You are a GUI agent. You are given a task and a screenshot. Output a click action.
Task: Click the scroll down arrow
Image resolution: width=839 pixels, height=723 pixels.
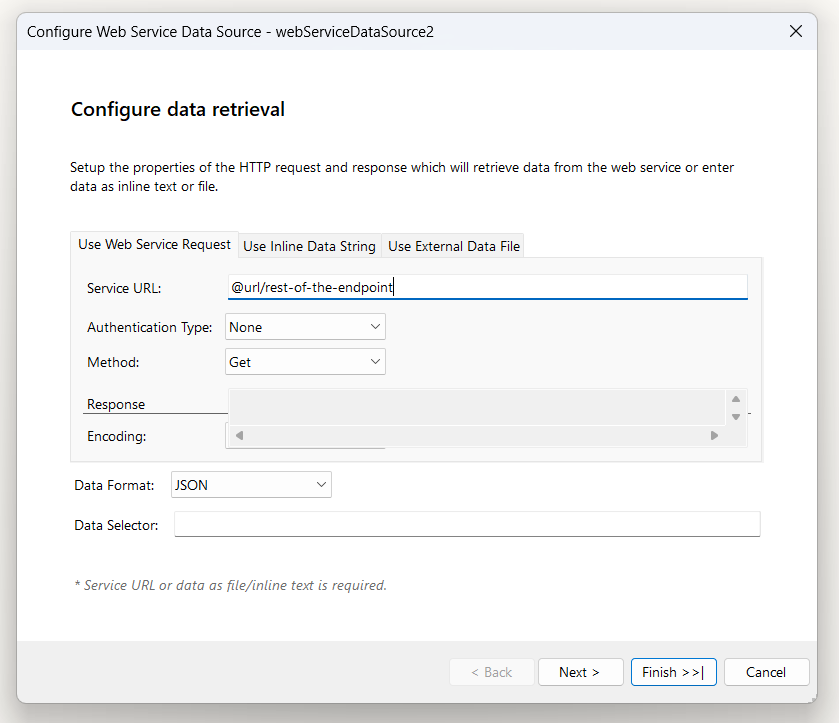tap(736, 416)
